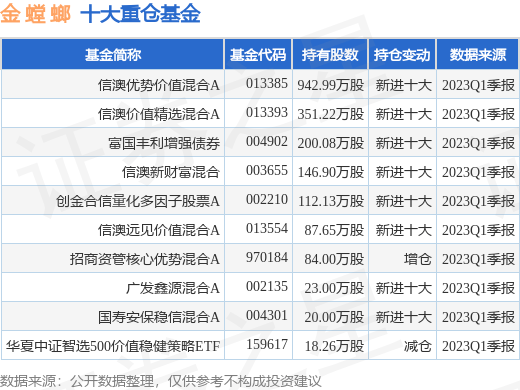Select 招商资管核心优势混合A fund name
The image size is (520, 390).
click(145, 259)
